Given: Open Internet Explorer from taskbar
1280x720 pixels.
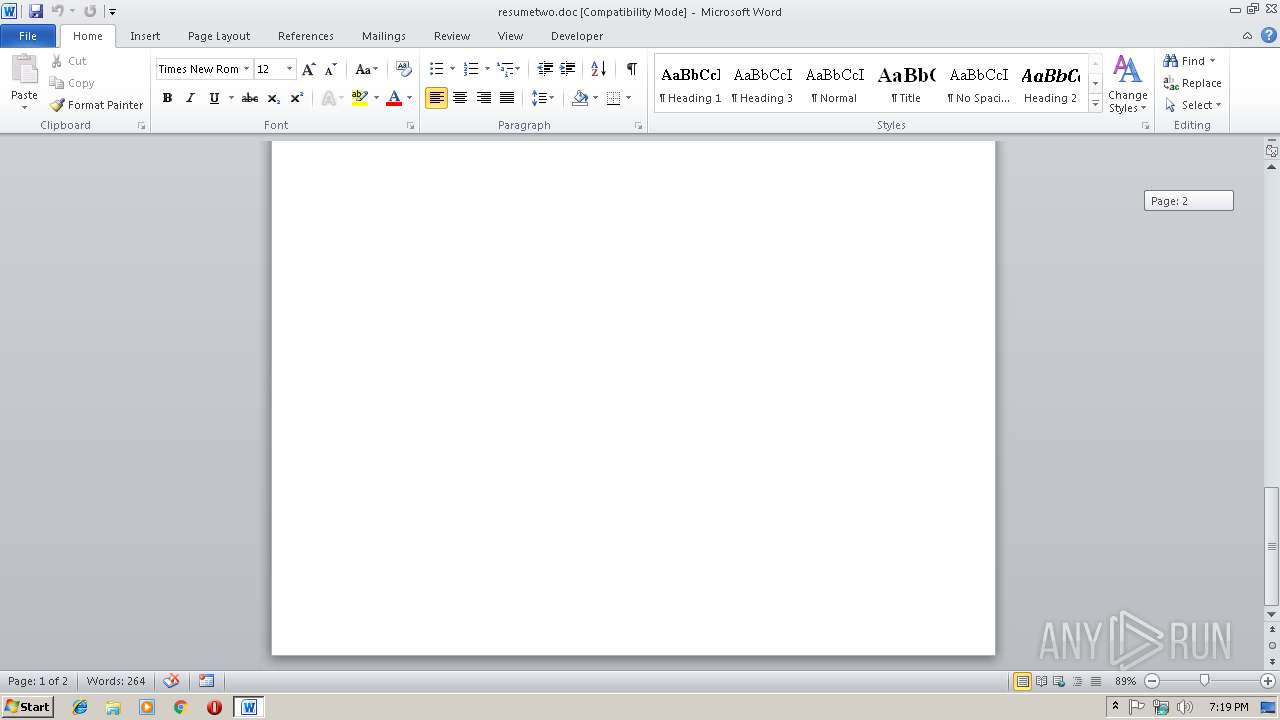Looking at the screenshot, I should [80, 707].
